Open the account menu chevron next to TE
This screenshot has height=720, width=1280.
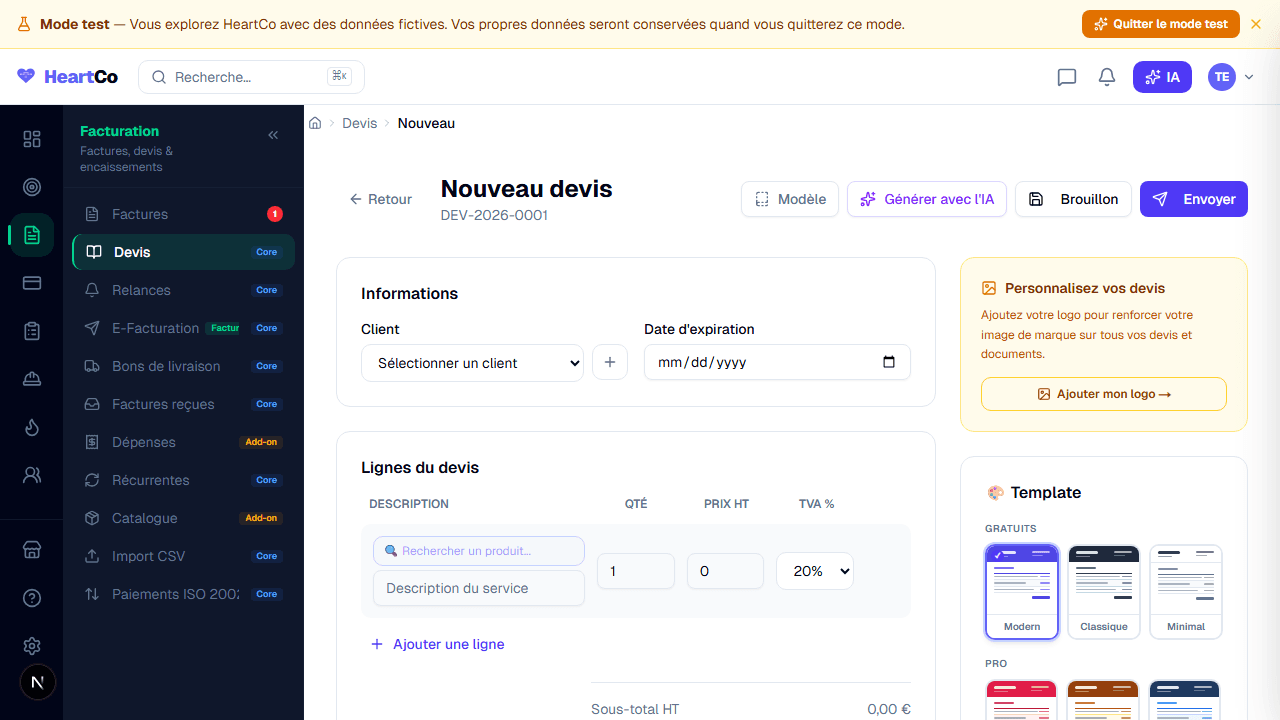tap(1248, 77)
